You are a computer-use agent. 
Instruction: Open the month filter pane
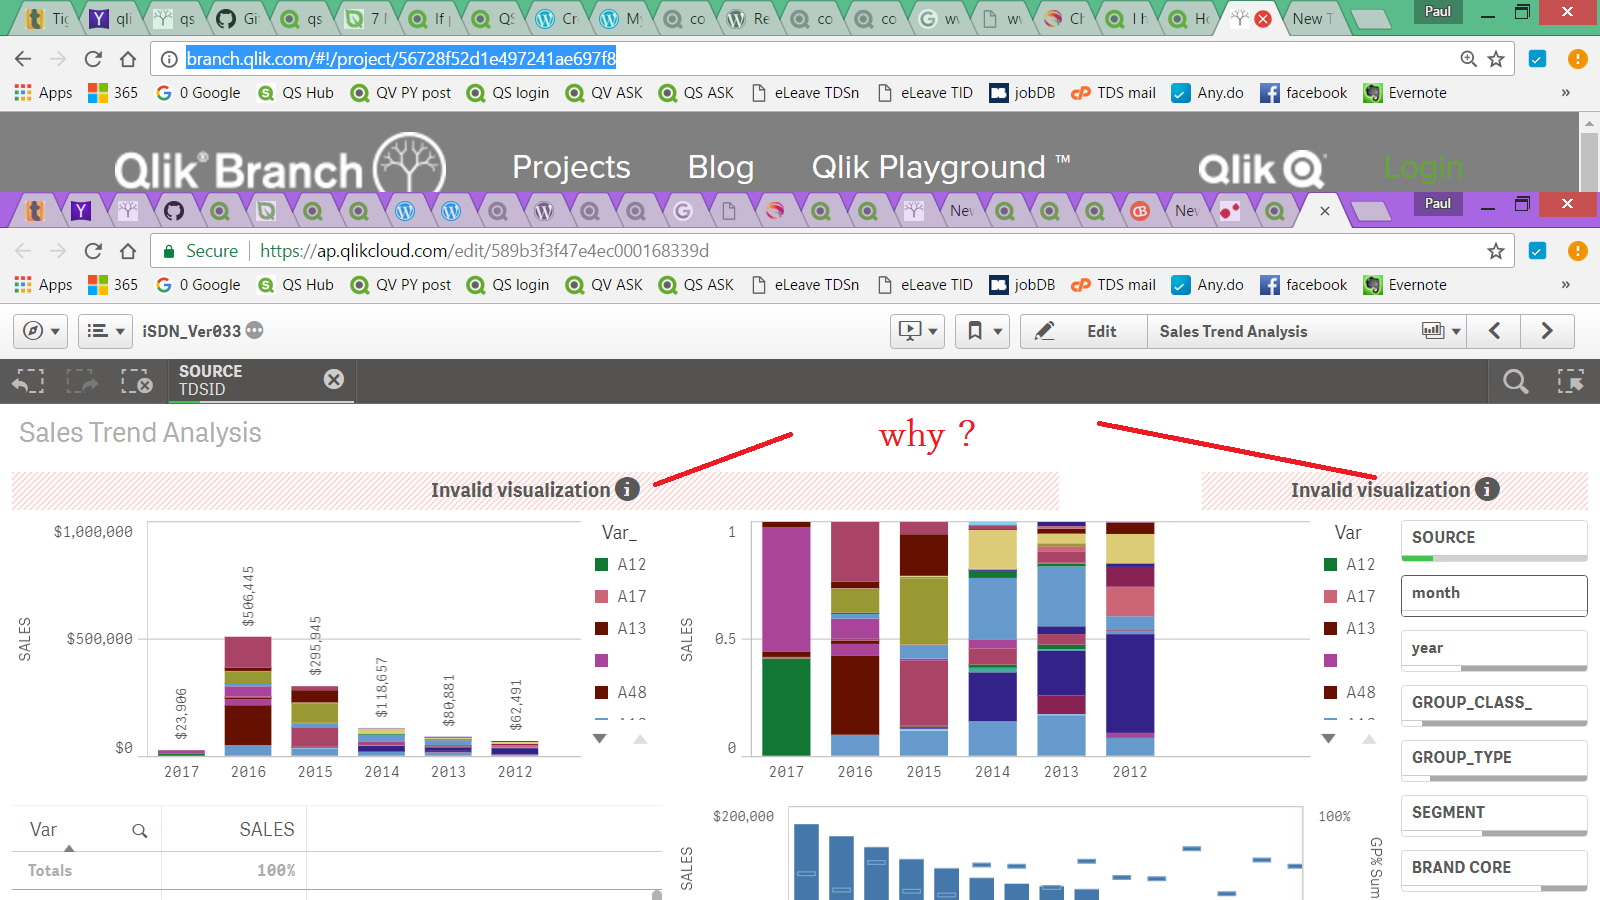[1493, 594]
